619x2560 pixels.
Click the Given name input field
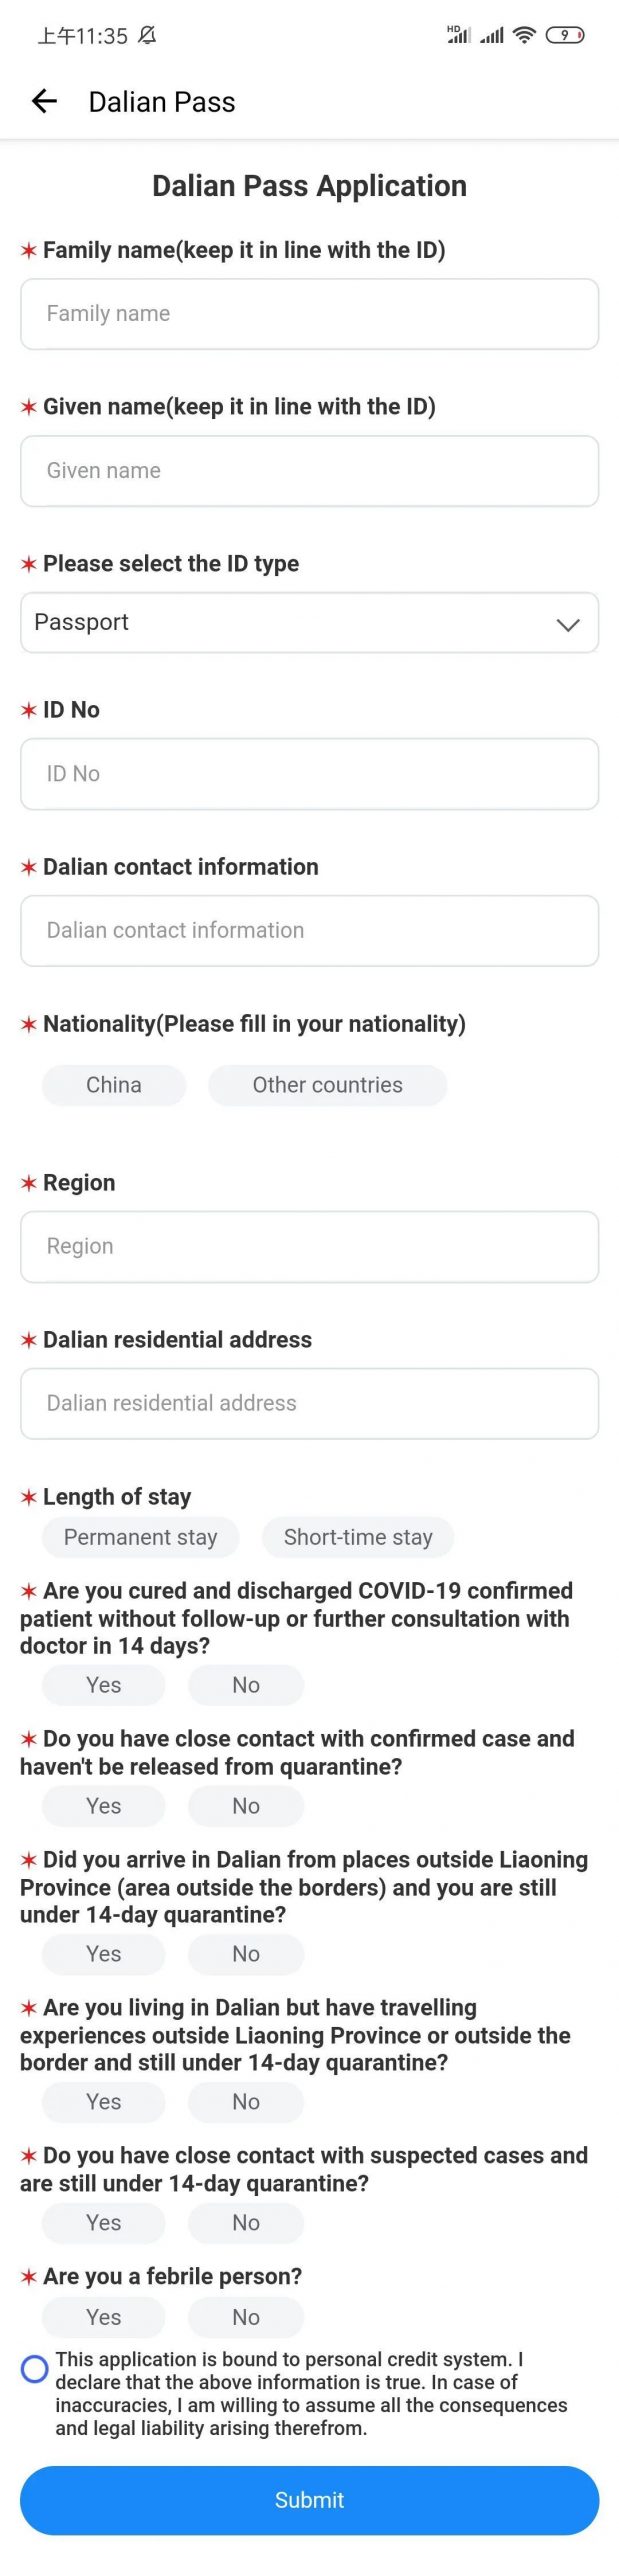310,471
